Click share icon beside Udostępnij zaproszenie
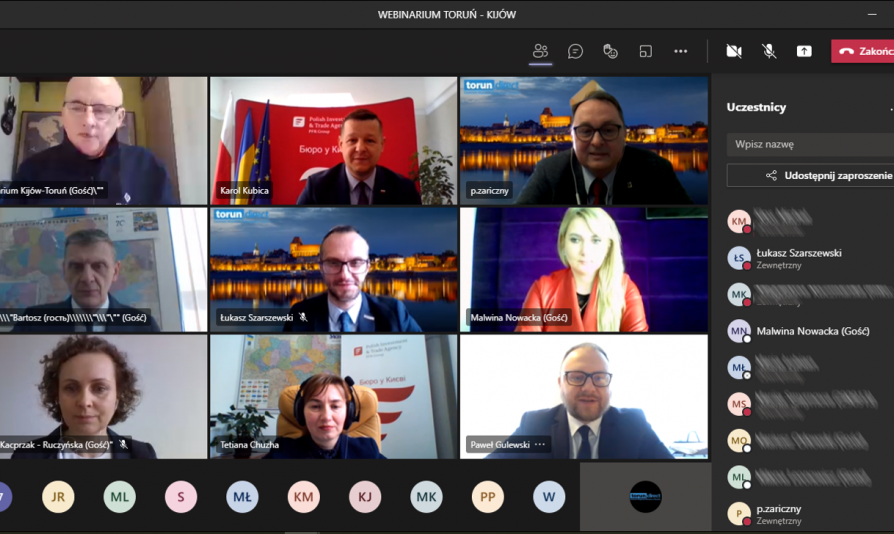894x534 pixels. click(x=771, y=175)
